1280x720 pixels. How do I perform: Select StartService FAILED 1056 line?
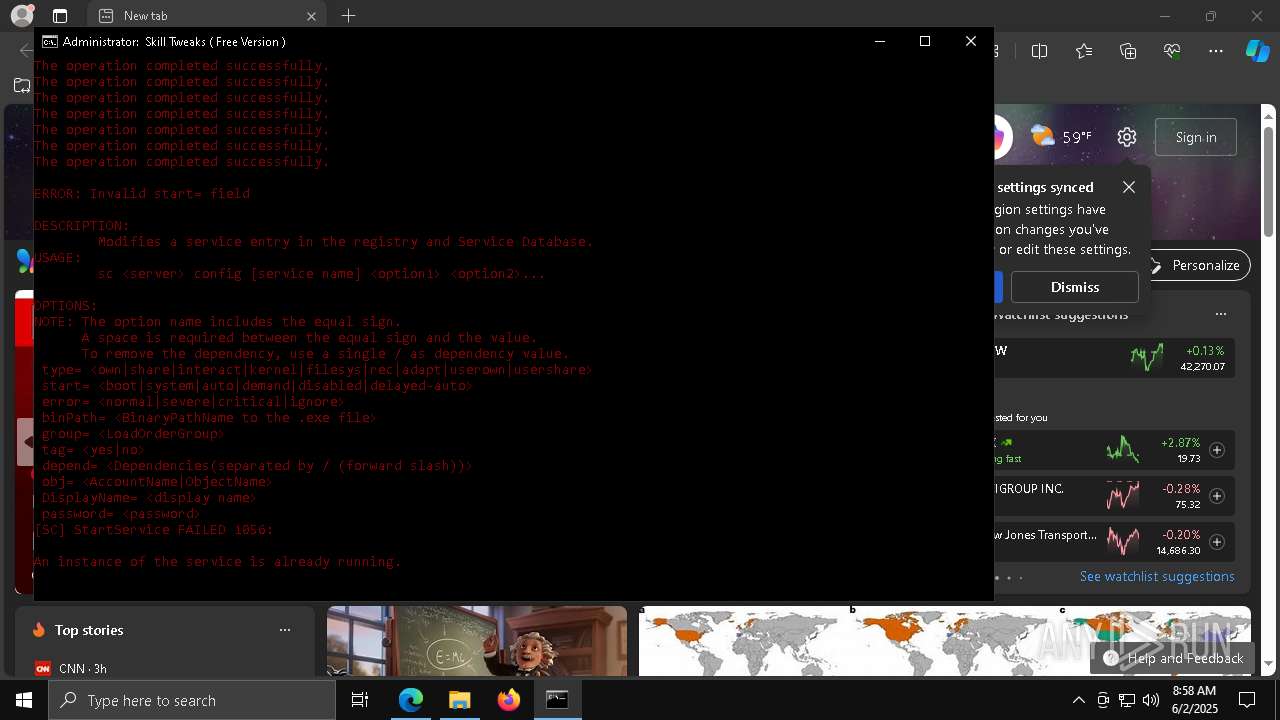pos(154,530)
